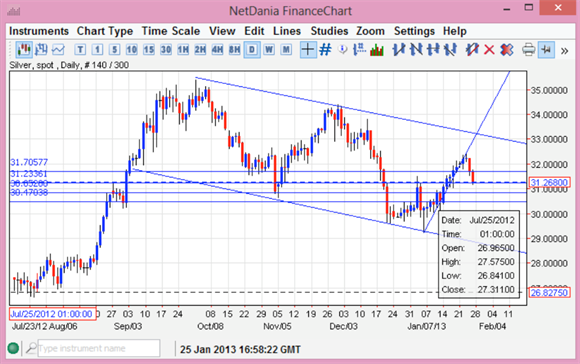Switch to 30 minute time scale

click(x=166, y=50)
